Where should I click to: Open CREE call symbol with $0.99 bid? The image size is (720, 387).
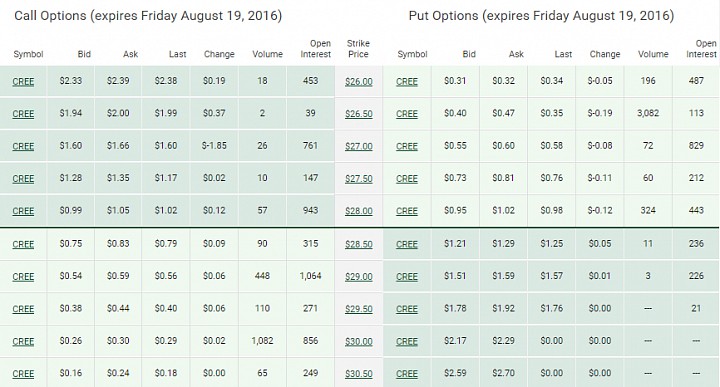pos(23,211)
